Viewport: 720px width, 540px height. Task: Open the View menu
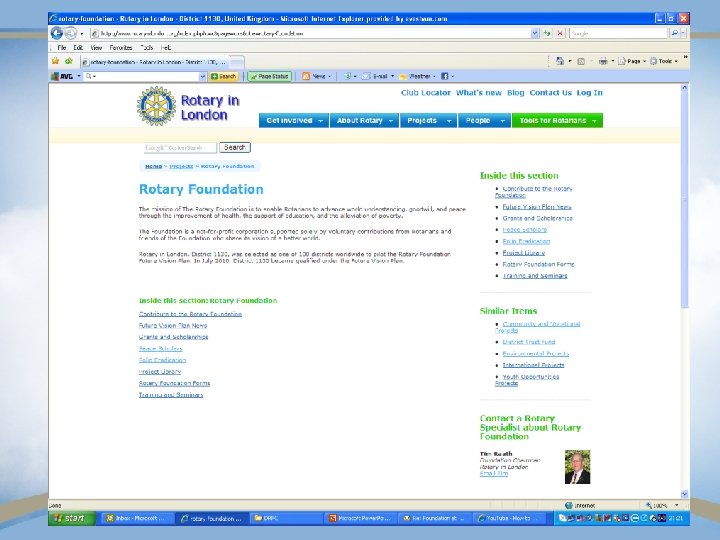pyautogui.click(x=96, y=48)
